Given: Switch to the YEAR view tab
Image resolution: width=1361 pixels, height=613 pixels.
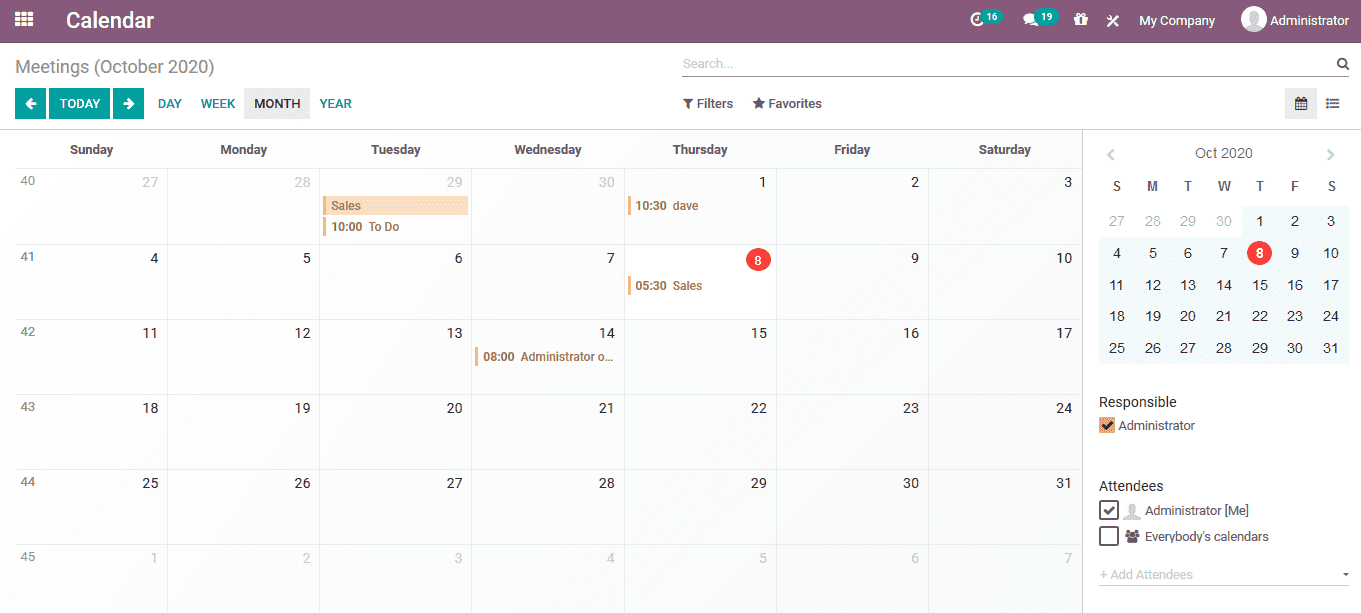Looking at the screenshot, I should pos(335,104).
